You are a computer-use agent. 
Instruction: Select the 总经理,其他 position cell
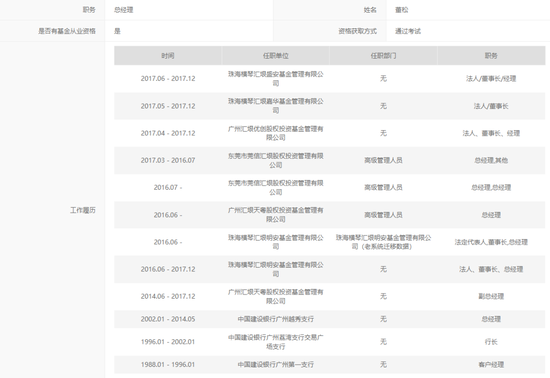[x=491, y=160]
